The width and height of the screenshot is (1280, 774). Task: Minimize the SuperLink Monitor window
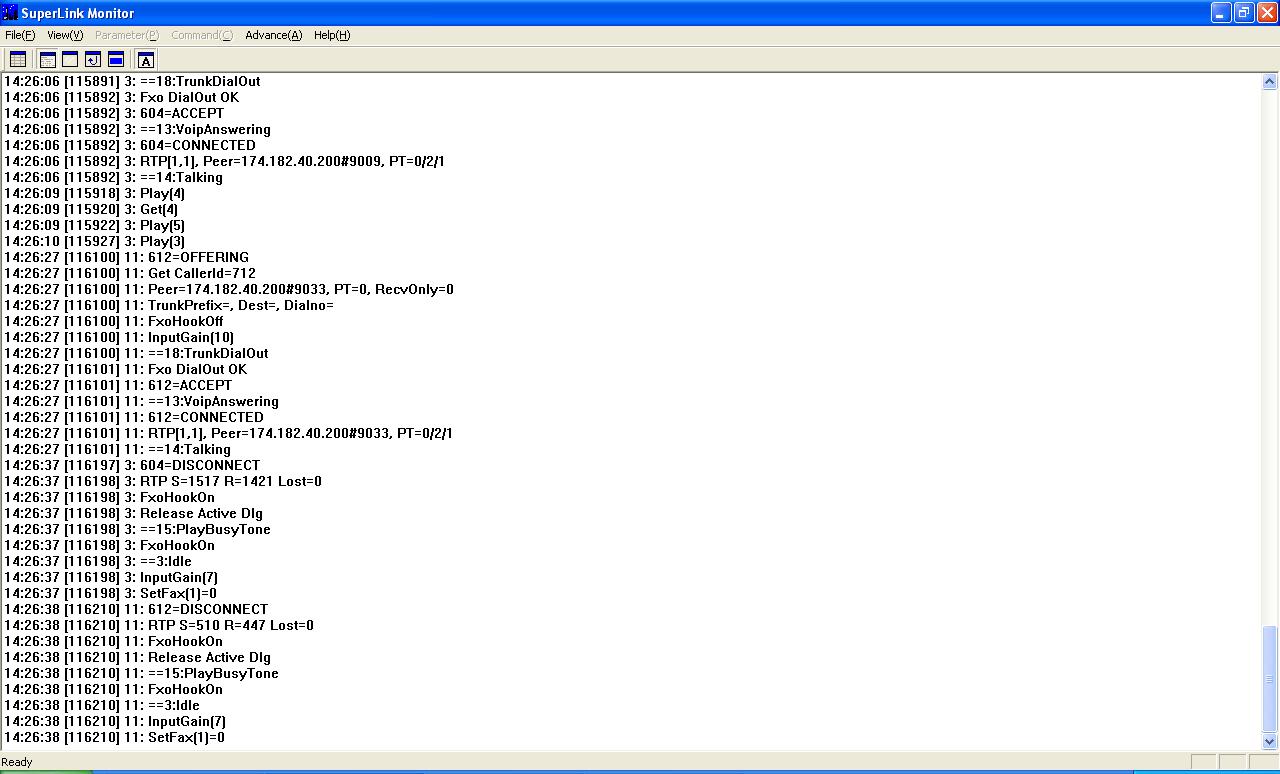click(x=1221, y=13)
